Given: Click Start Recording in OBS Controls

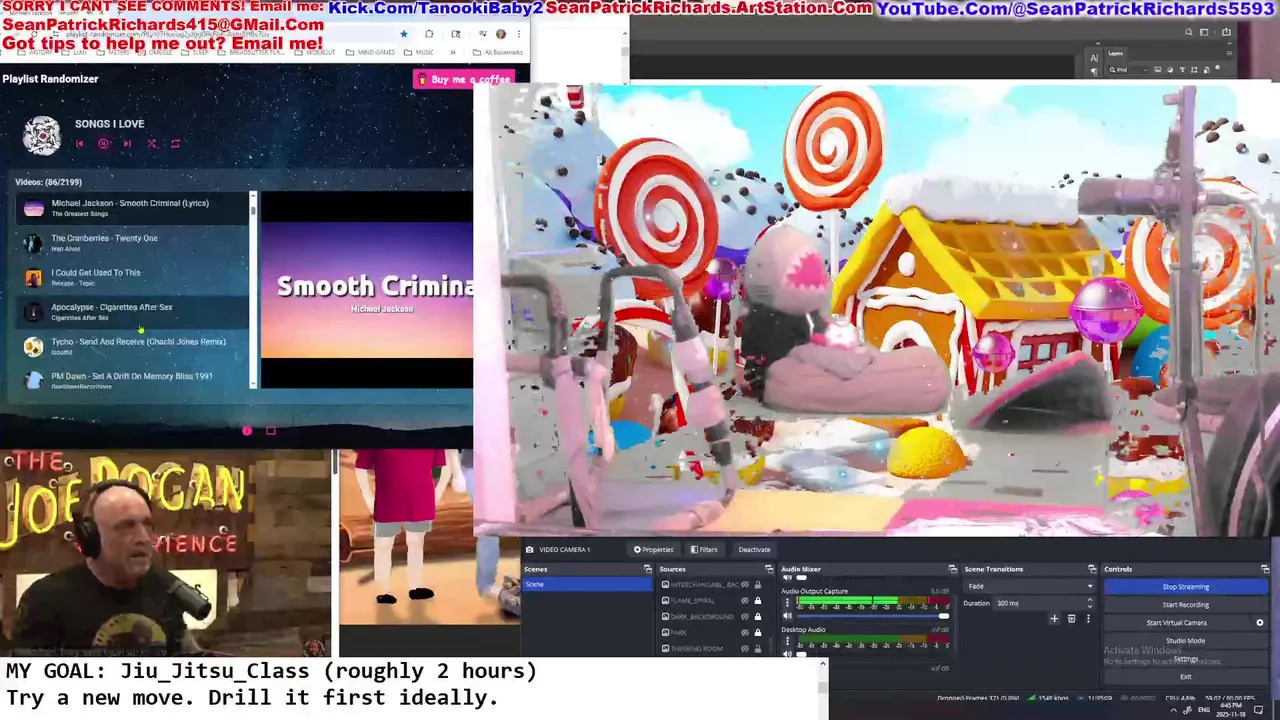Looking at the screenshot, I should [x=1186, y=605].
